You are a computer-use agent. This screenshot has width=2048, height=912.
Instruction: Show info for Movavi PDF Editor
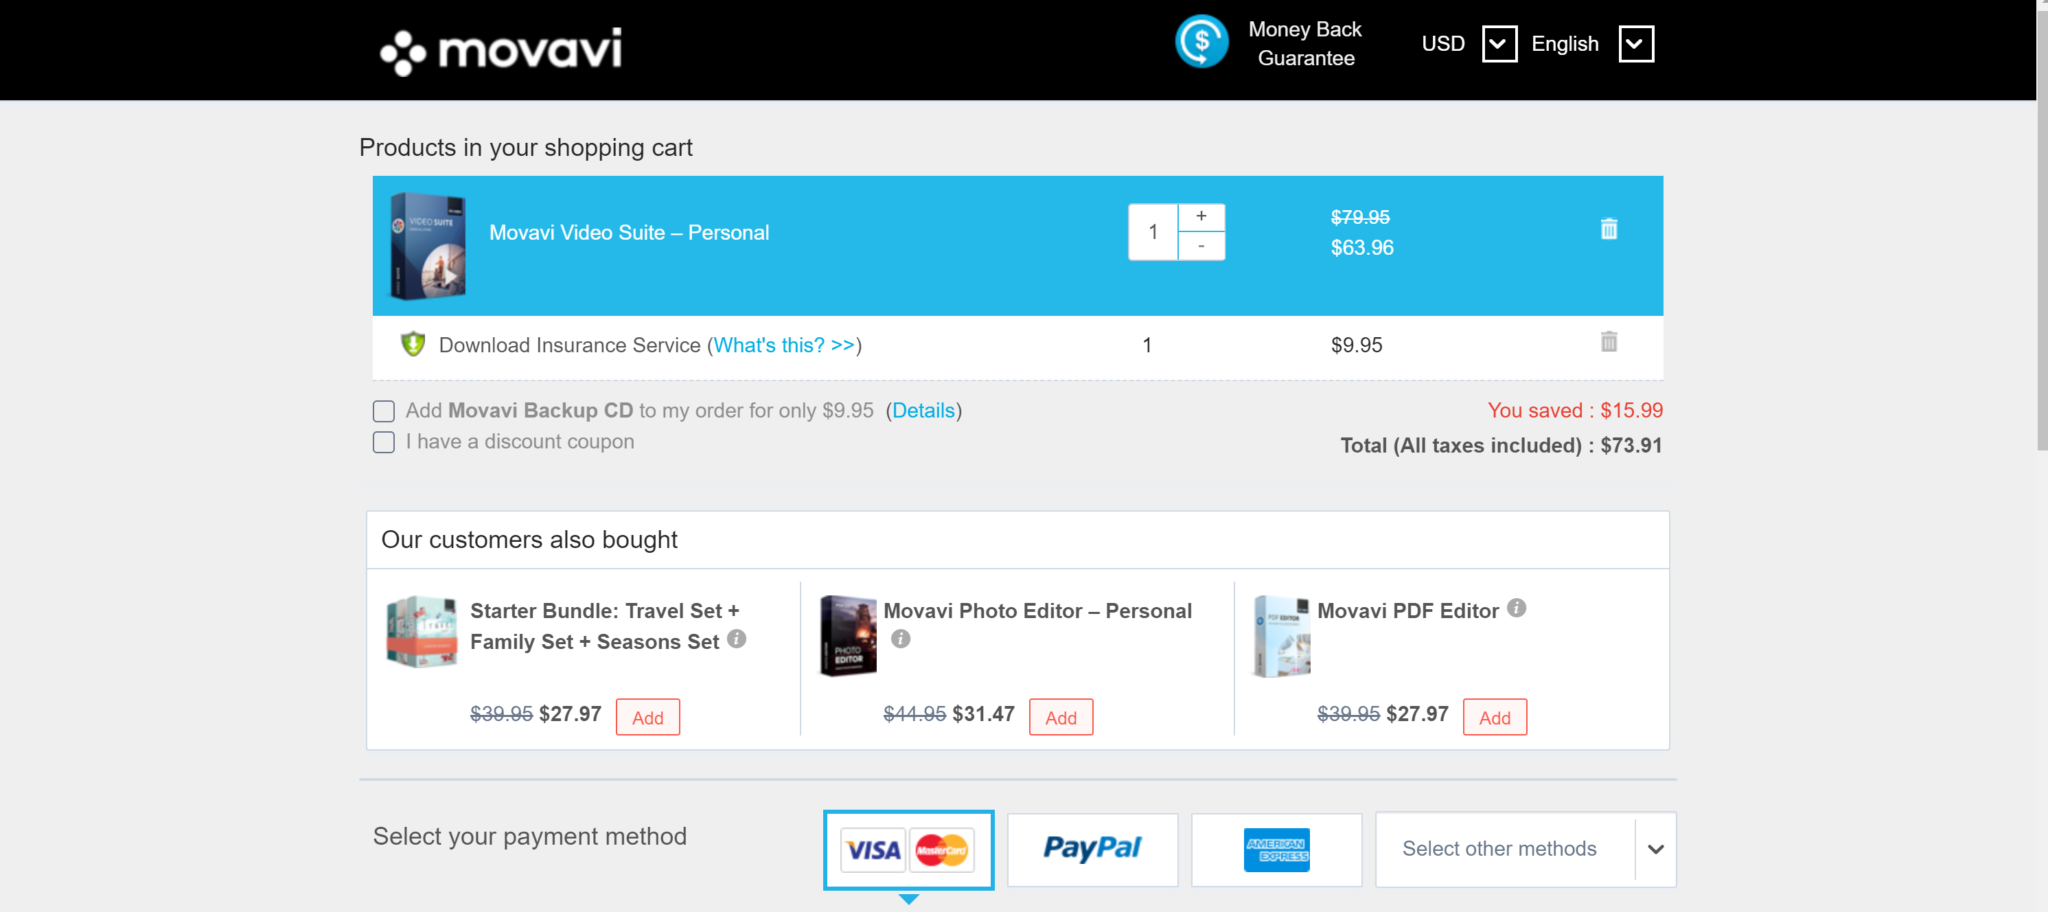click(1517, 608)
